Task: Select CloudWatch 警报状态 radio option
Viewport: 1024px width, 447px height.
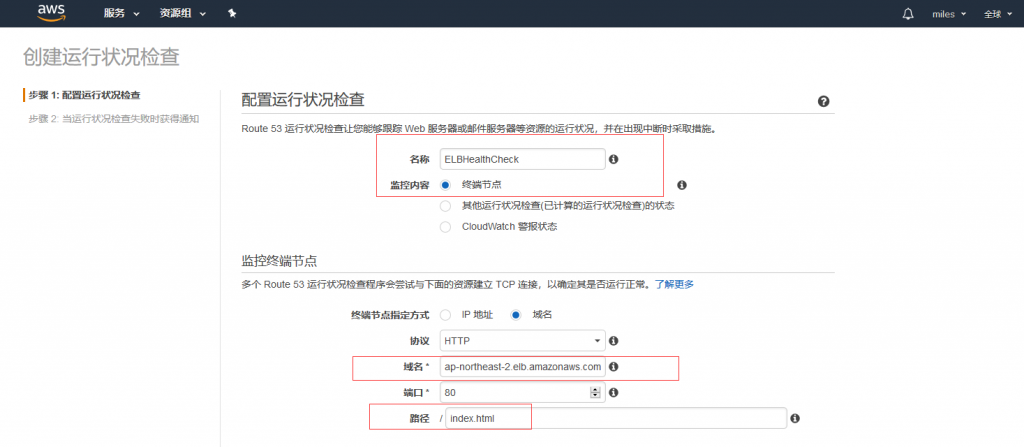Action: tap(445, 227)
